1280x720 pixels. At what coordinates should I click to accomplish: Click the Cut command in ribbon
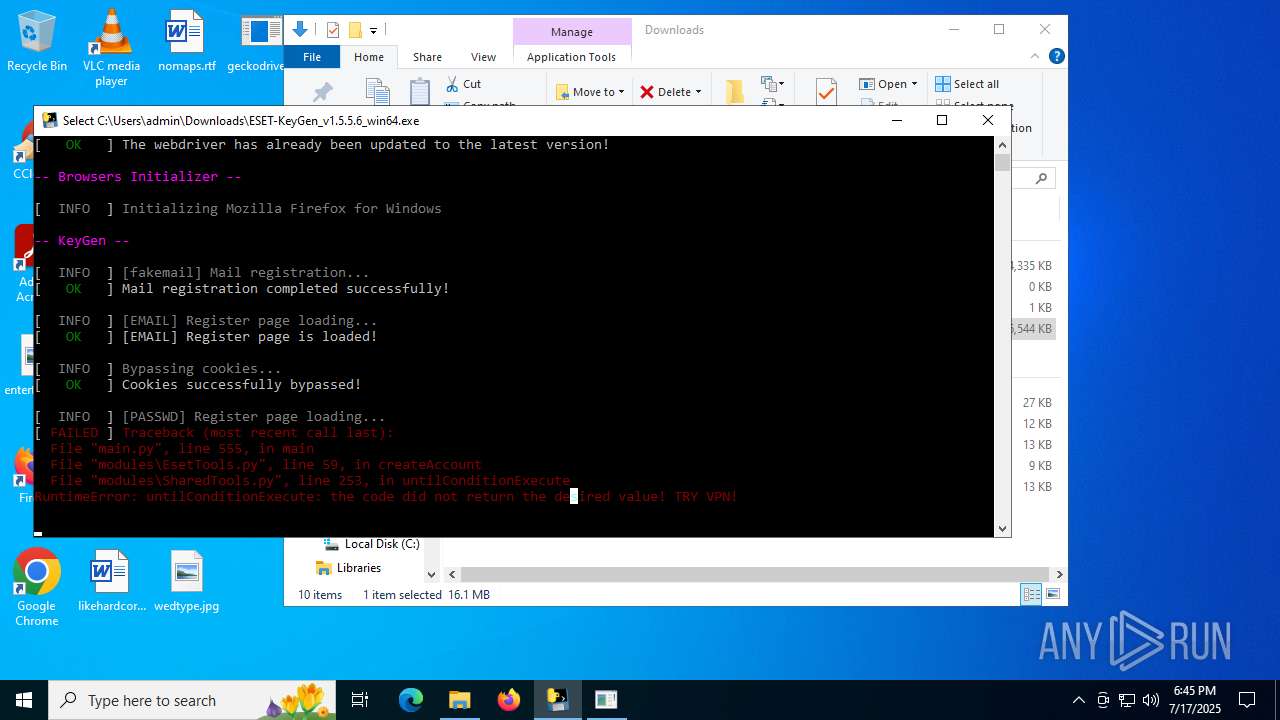[464, 84]
